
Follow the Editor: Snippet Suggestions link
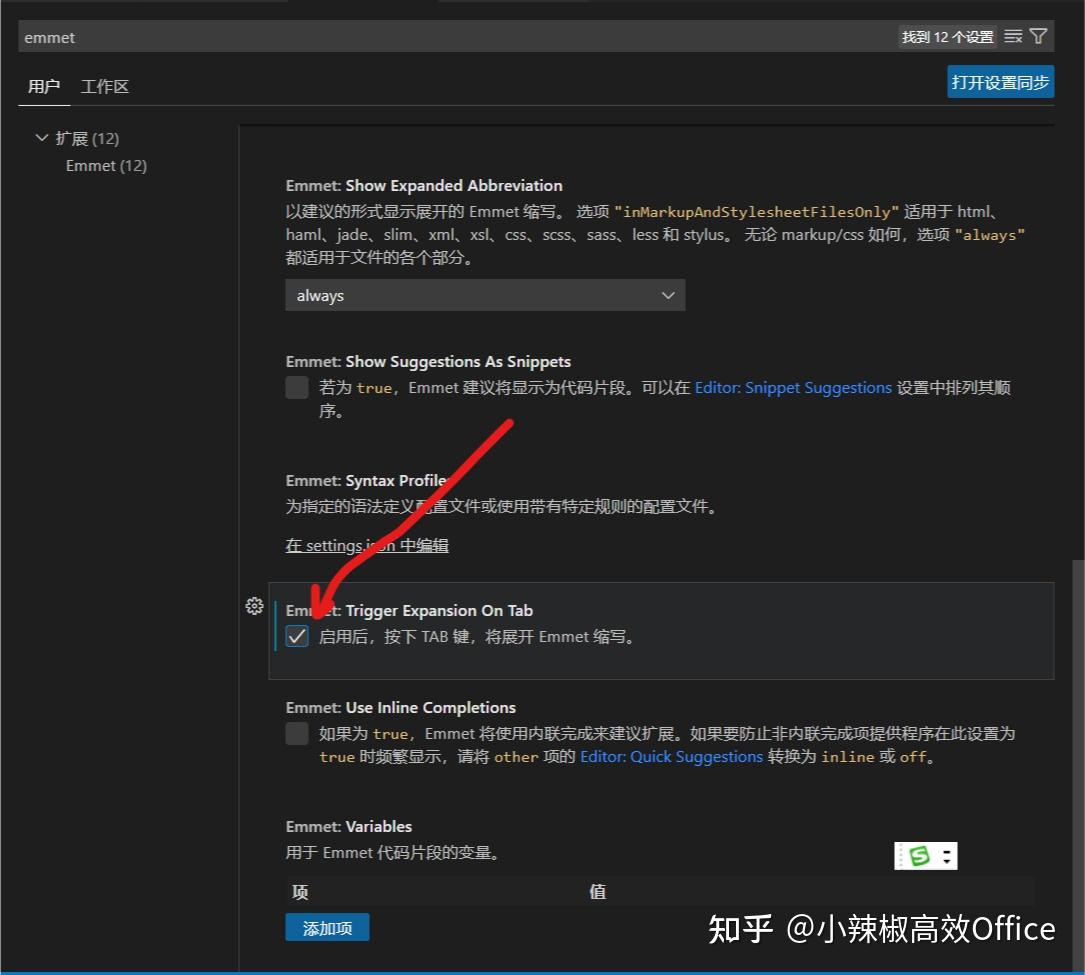coord(793,387)
